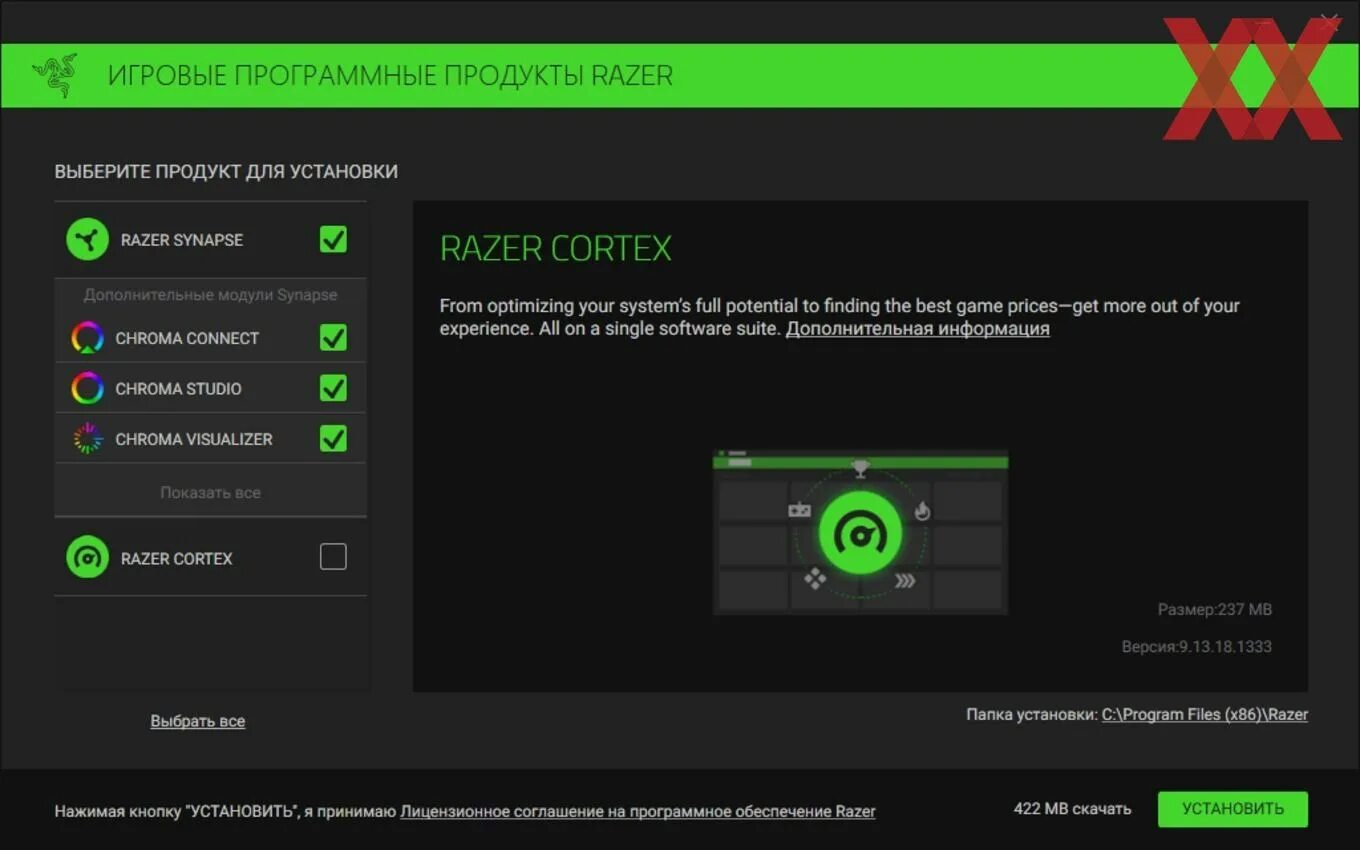Click the Chroma Connect color wheel icon

pyautogui.click(x=87, y=338)
